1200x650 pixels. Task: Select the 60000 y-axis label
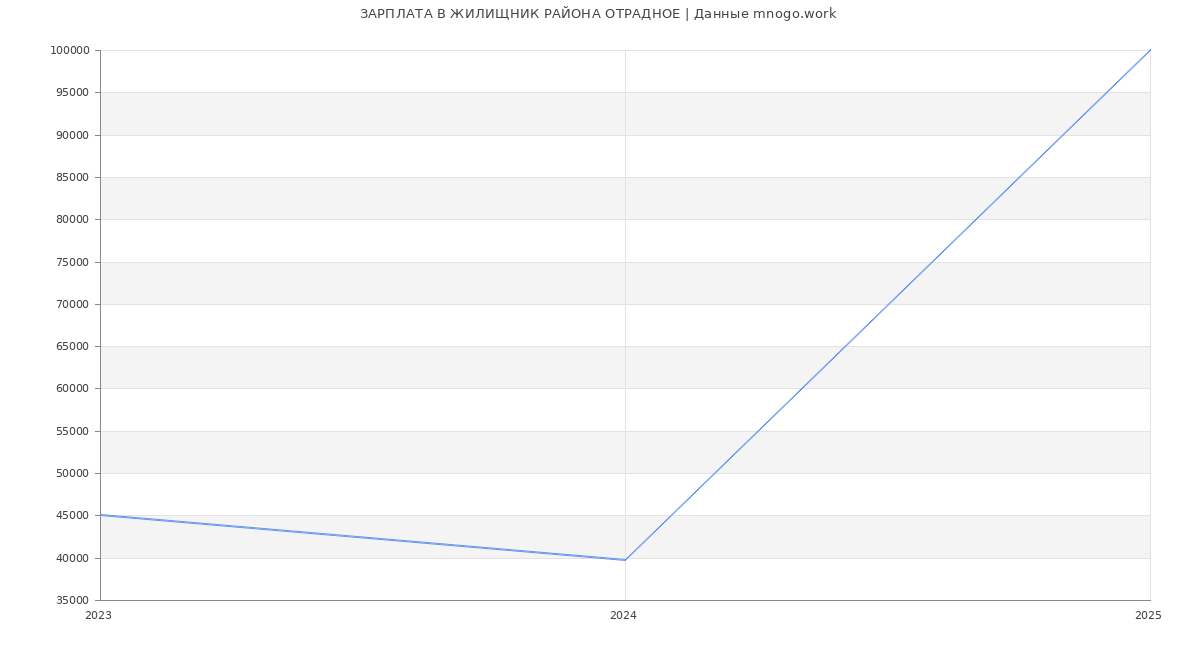(x=72, y=389)
